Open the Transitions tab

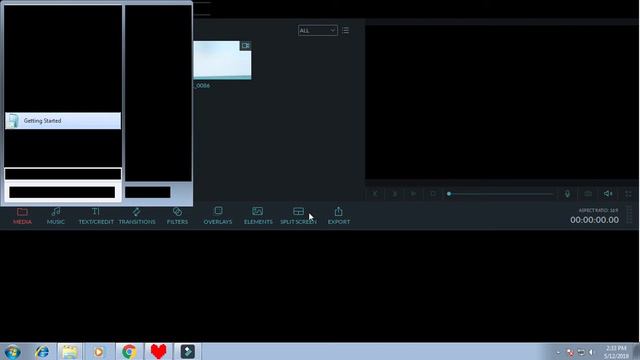137,216
